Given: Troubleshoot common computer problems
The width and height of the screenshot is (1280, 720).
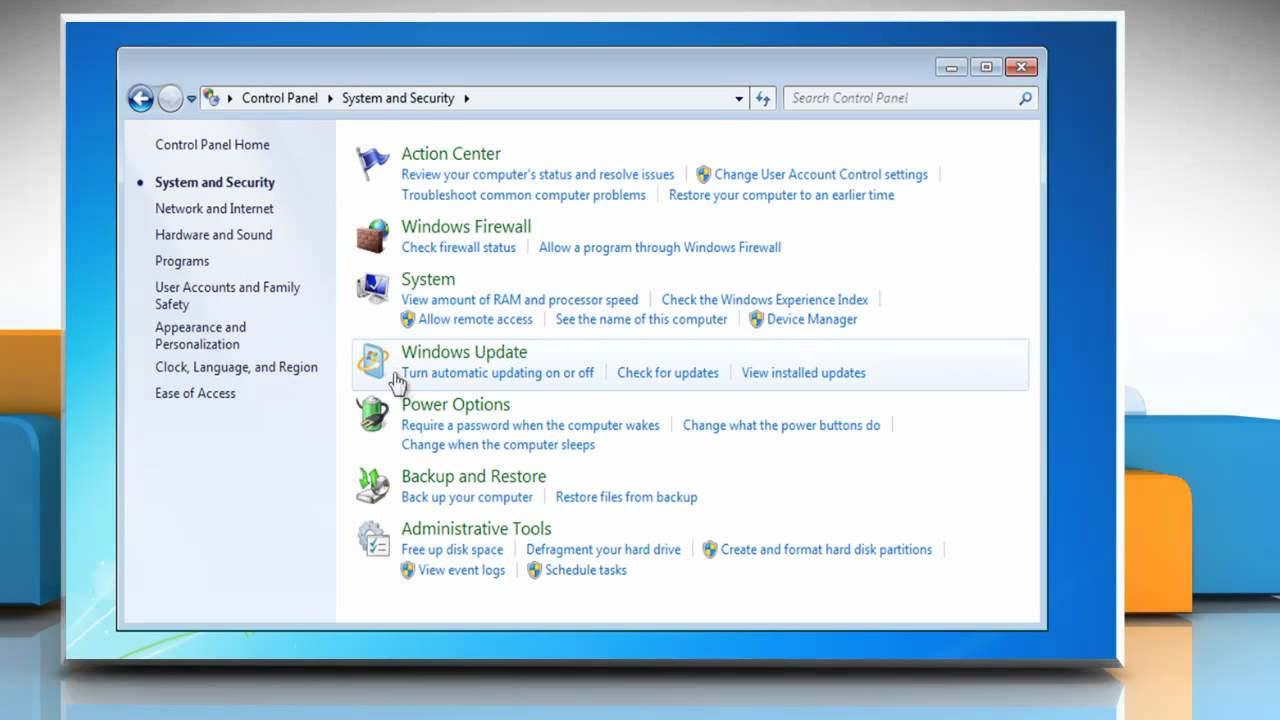Looking at the screenshot, I should tap(524, 195).
